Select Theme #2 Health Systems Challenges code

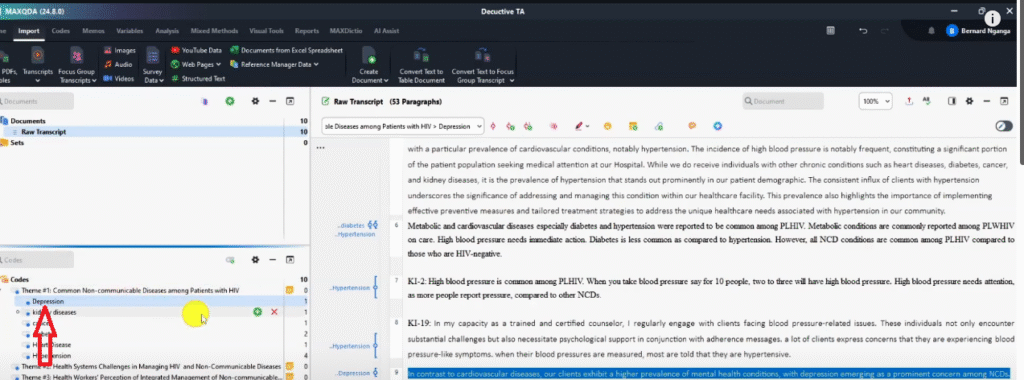pos(151,366)
